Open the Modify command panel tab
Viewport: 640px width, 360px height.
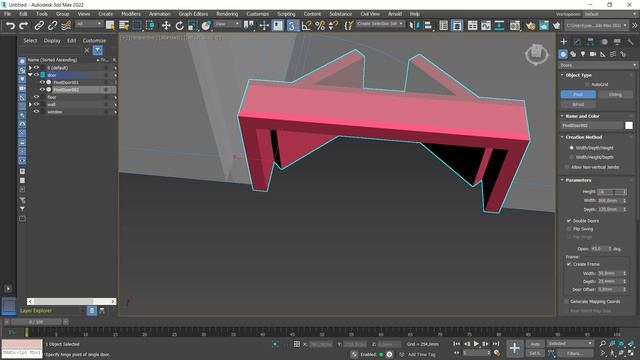(x=577, y=42)
